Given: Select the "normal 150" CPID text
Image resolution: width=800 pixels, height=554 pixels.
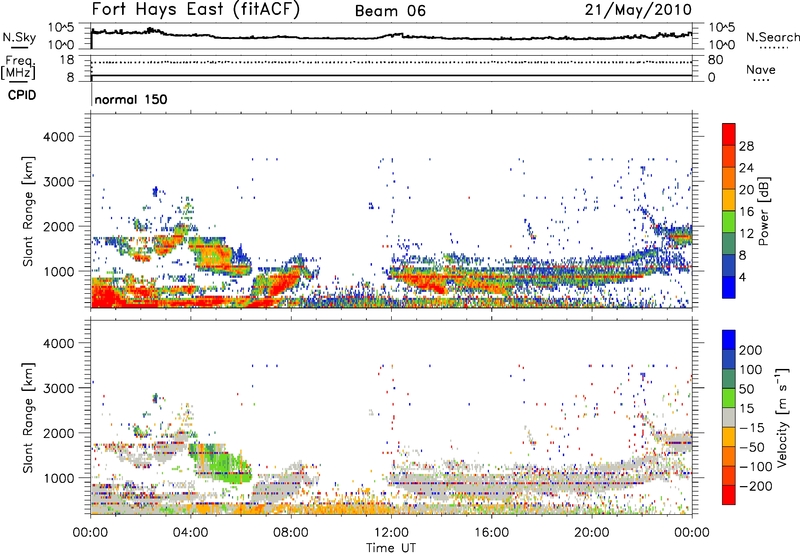Looking at the screenshot, I should coord(131,99).
